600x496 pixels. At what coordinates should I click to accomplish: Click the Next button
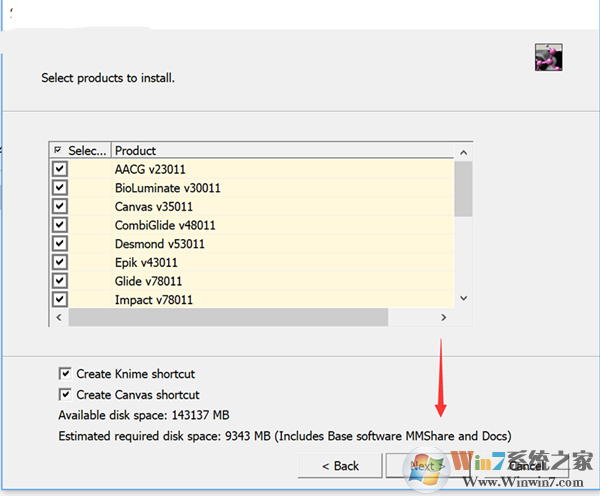pyautogui.click(x=427, y=466)
